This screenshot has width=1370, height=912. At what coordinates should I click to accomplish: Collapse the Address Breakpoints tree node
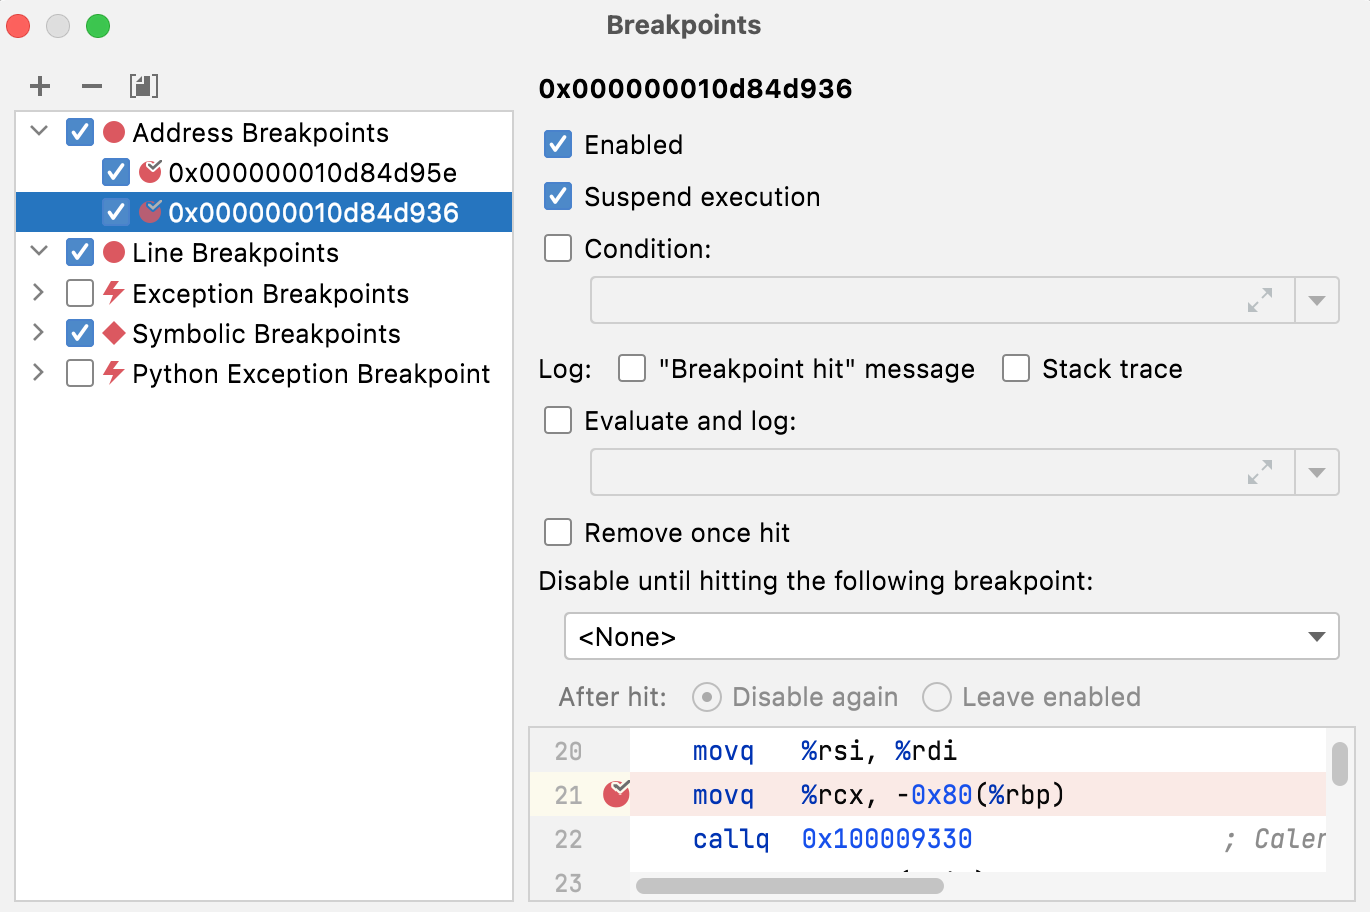38,132
